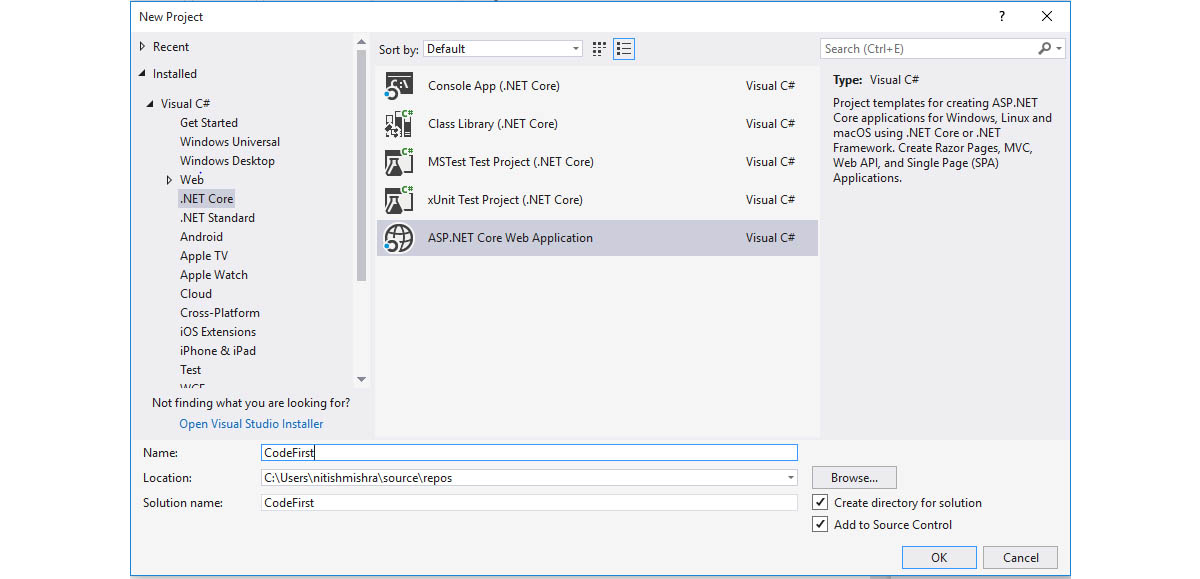The image size is (1200, 579).
Task: Choose the MSTest Test Project template icon
Action: pyautogui.click(x=399, y=162)
